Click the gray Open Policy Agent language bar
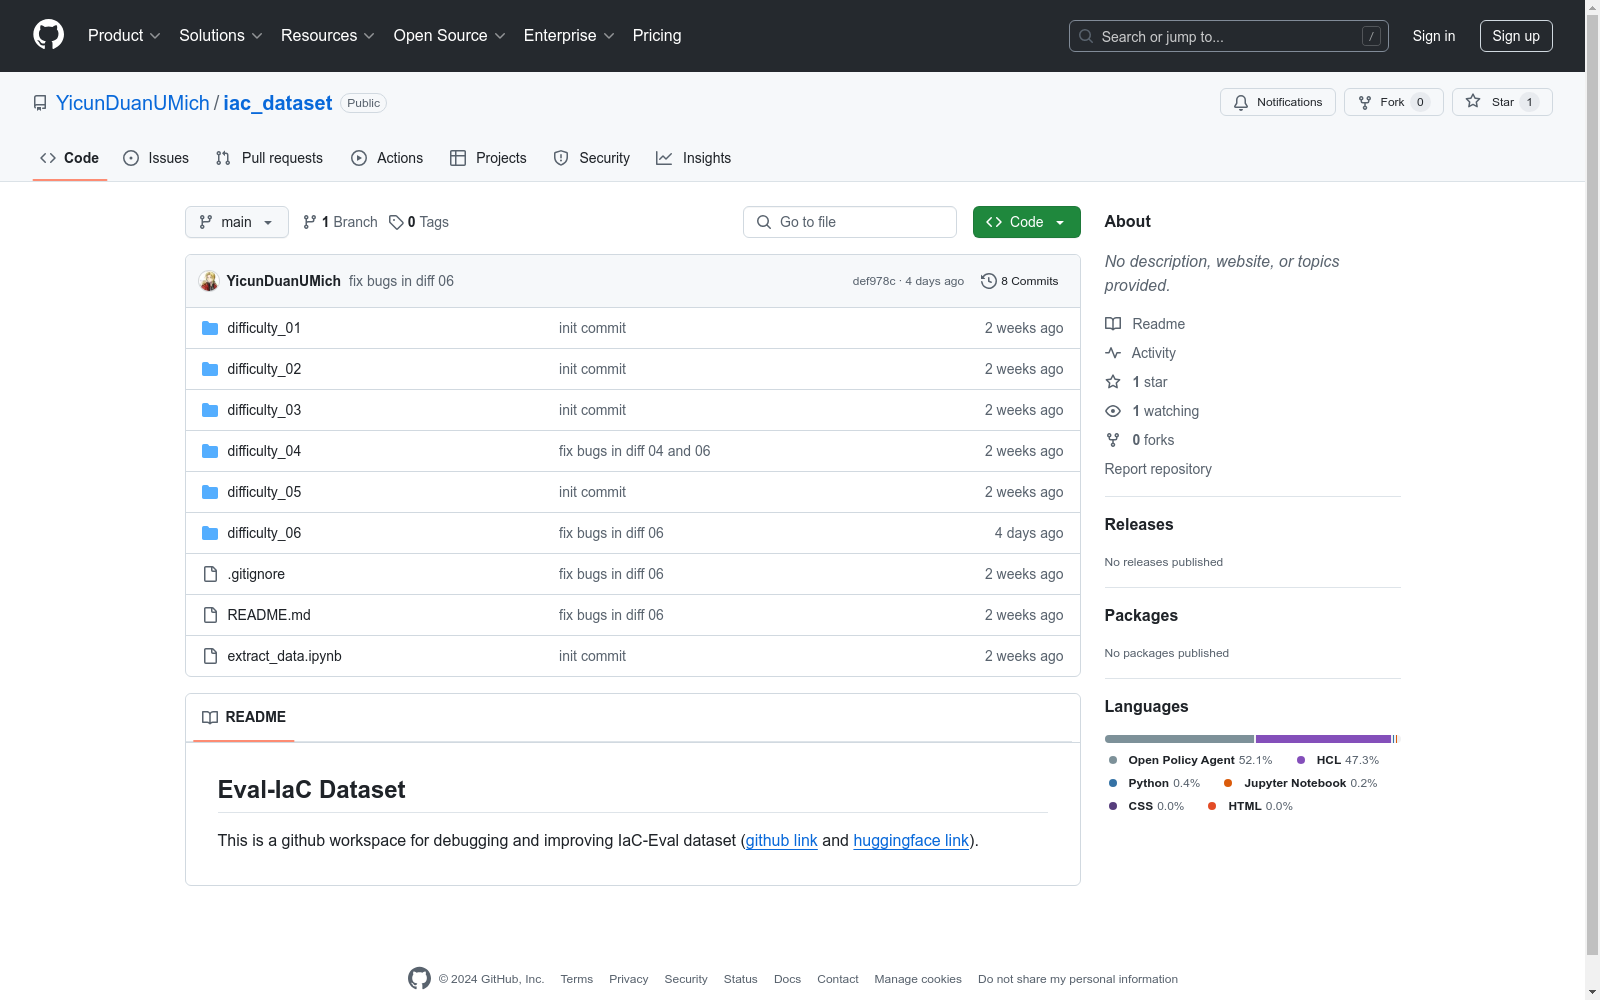This screenshot has width=1600, height=1000. (x=1179, y=739)
